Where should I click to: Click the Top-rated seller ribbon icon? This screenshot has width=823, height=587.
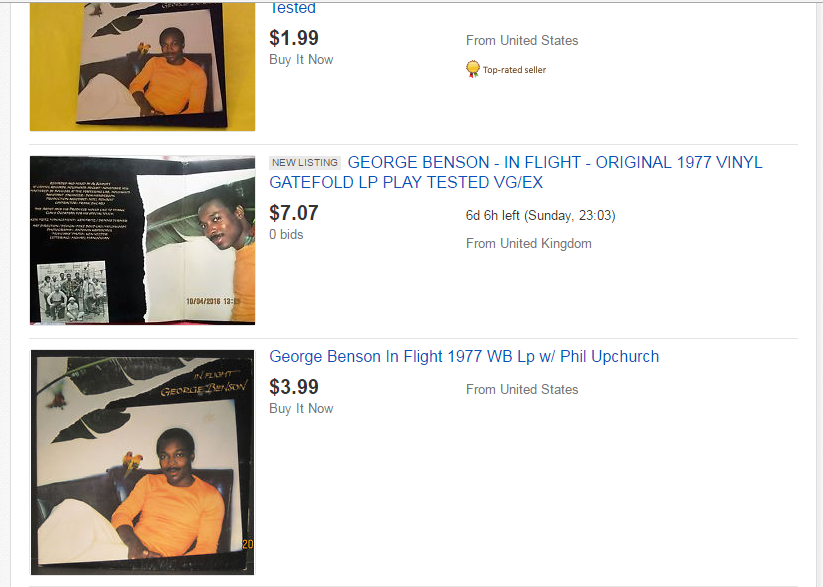pos(473,69)
